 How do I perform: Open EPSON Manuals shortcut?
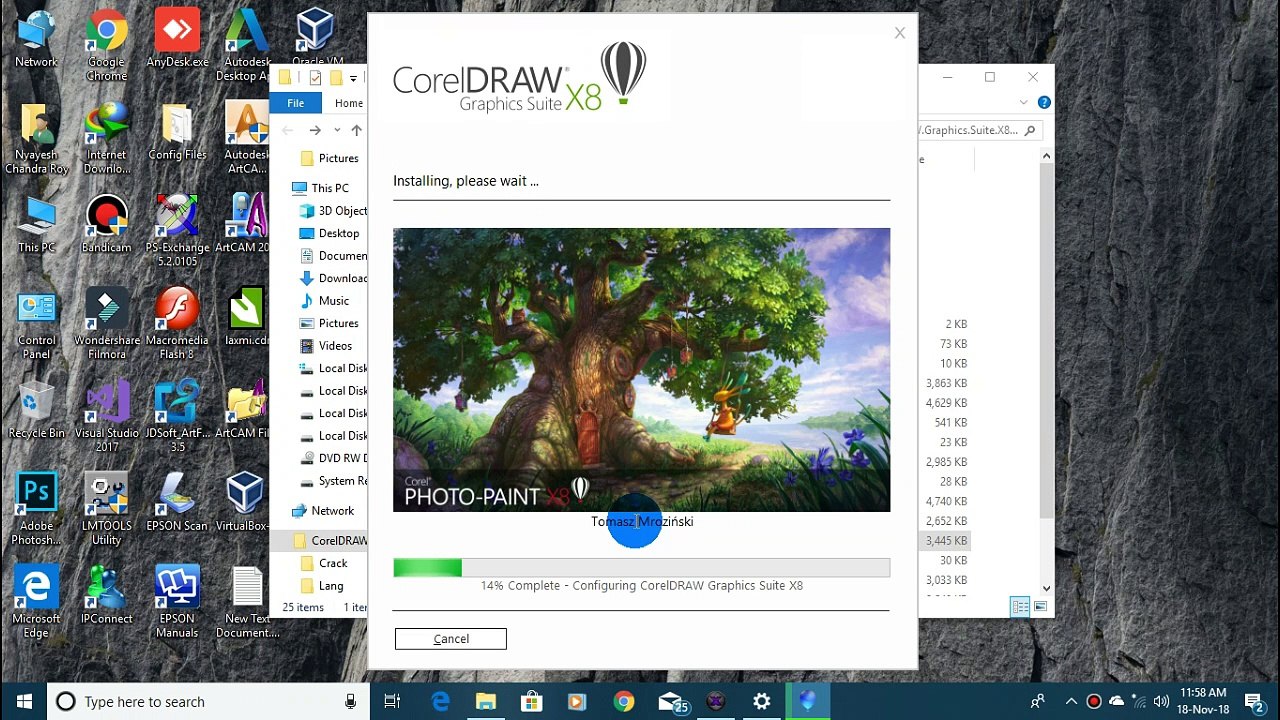177,602
